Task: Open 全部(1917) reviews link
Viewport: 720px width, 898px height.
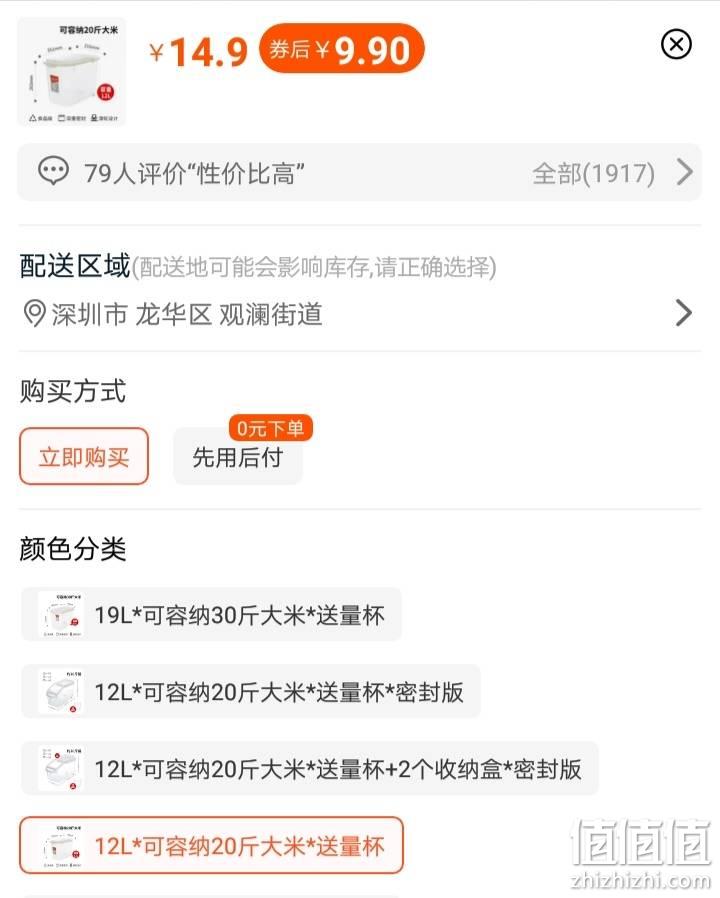Action: point(593,173)
